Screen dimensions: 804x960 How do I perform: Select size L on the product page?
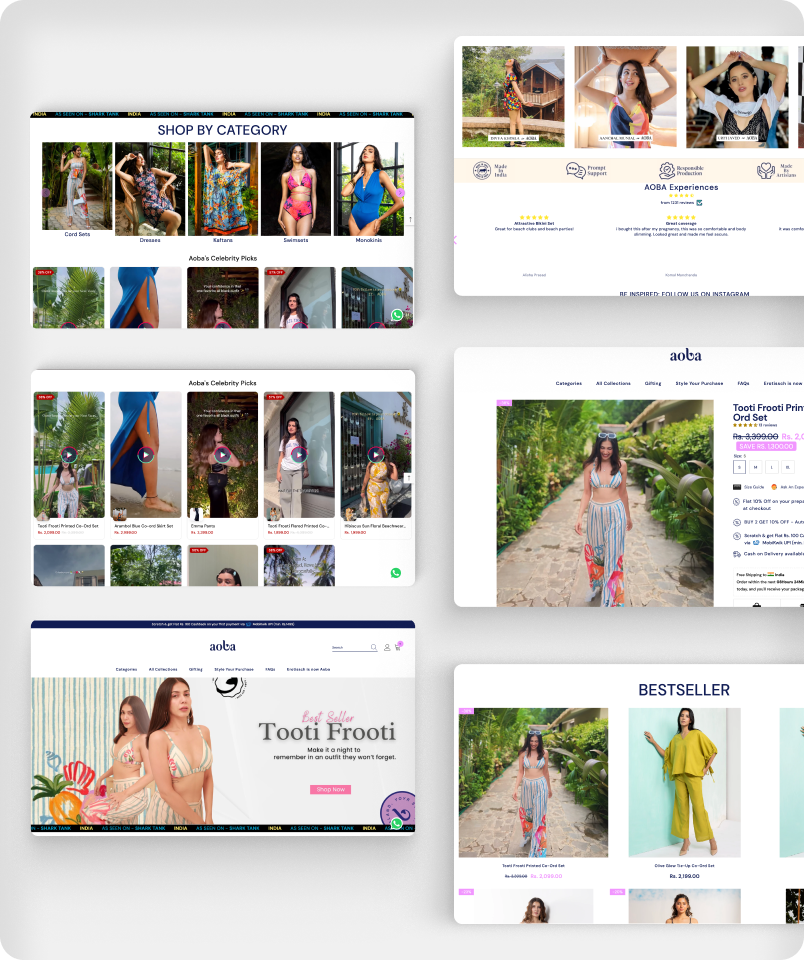(x=772, y=466)
